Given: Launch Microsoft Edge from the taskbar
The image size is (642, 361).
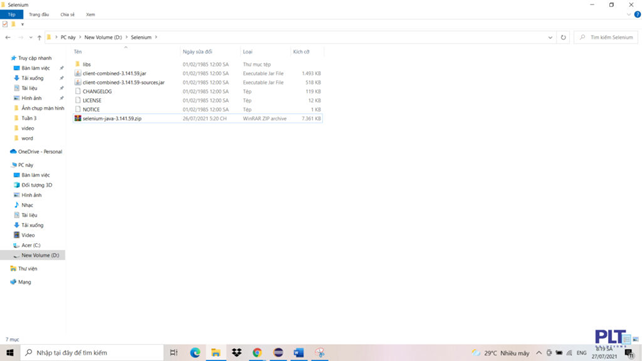Looking at the screenshot, I should pos(195,352).
